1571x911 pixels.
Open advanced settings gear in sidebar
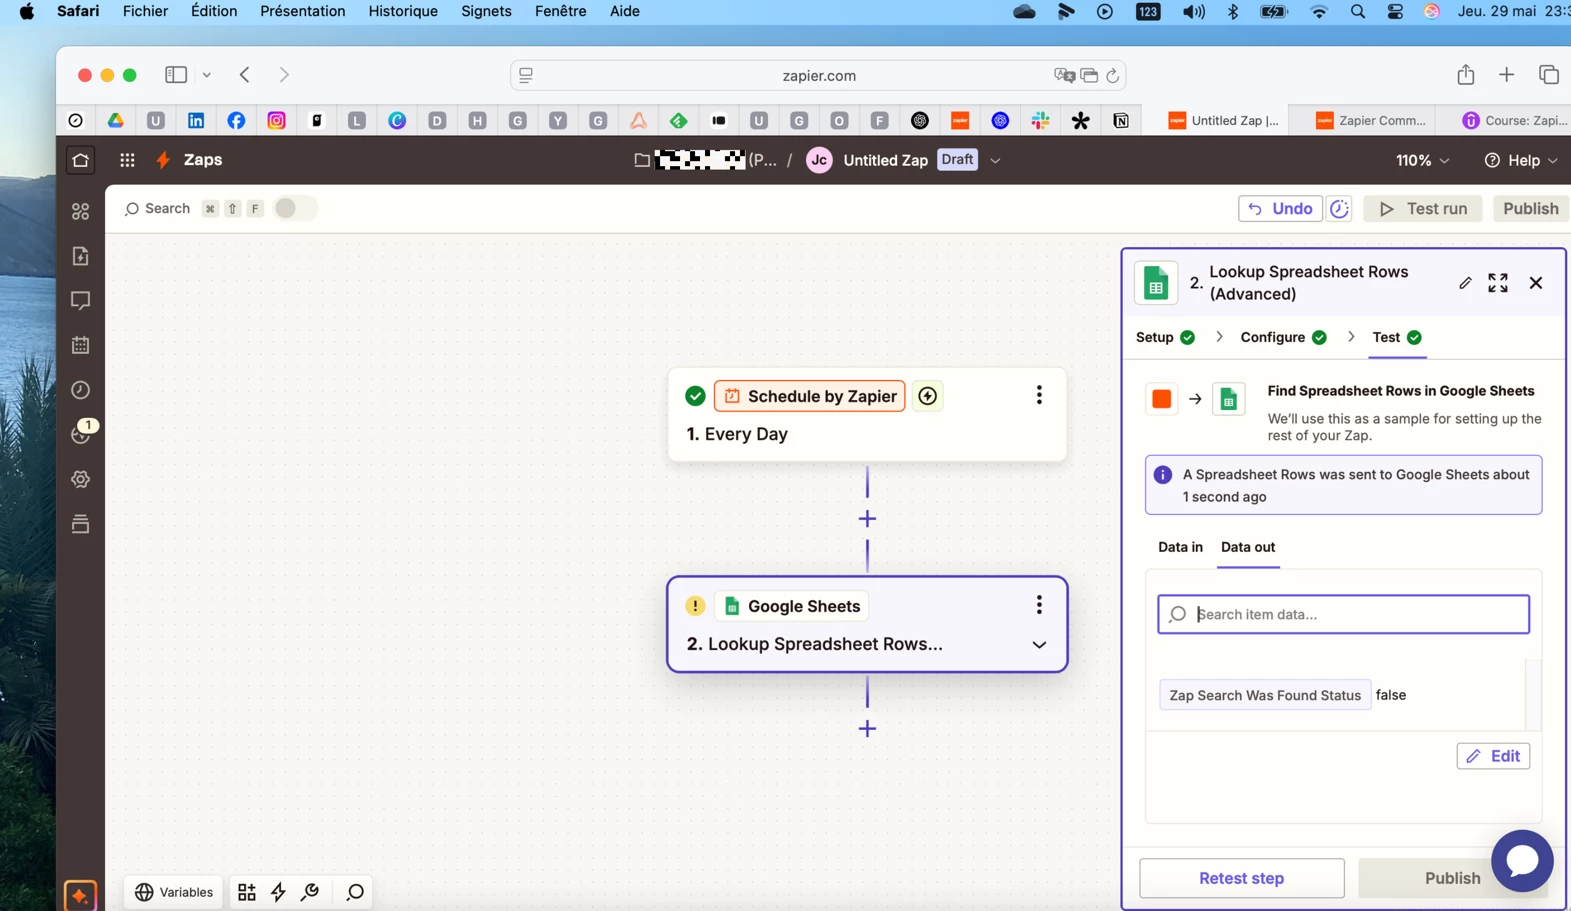point(81,479)
